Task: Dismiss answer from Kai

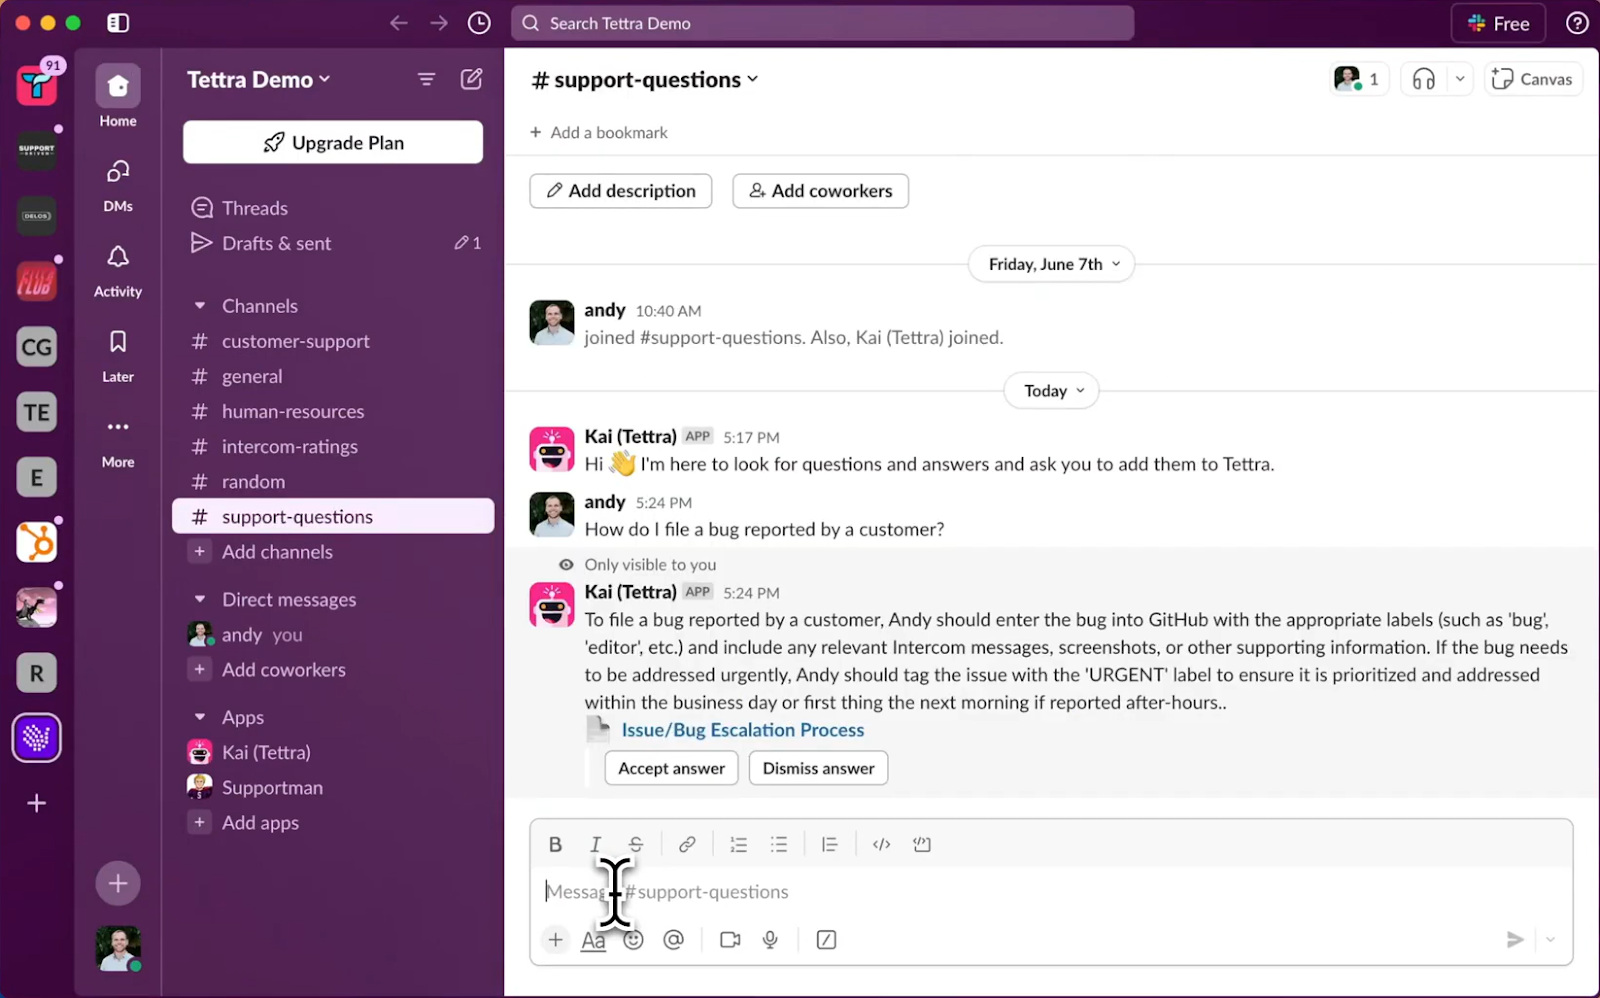Action: pyautogui.click(x=818, y=768)
